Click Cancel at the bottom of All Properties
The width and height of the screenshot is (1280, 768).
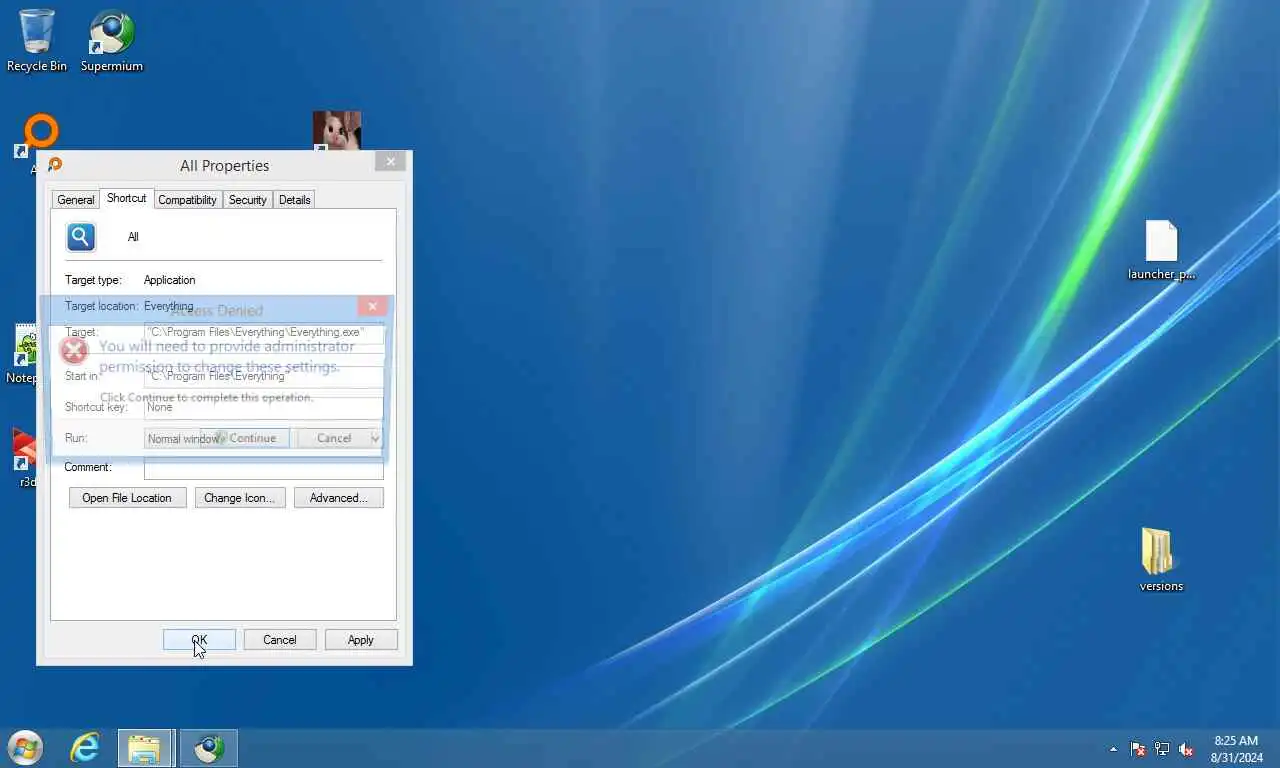(279, 640)
